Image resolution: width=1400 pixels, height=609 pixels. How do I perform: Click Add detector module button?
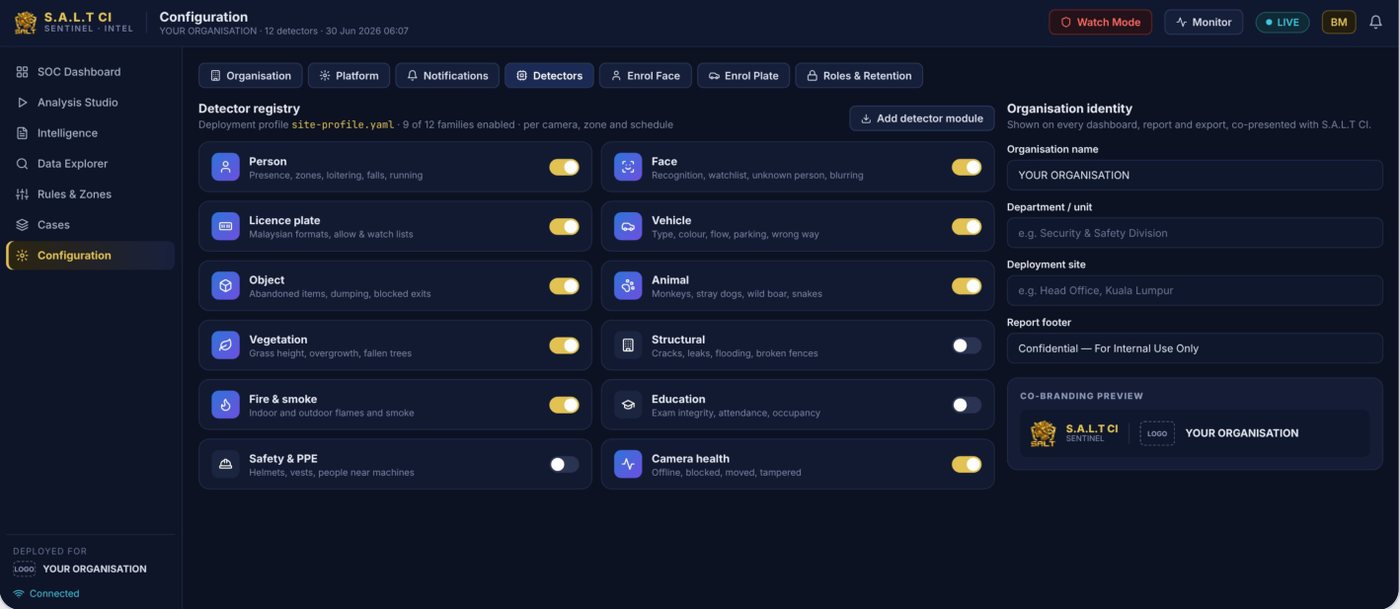(922, 118)
